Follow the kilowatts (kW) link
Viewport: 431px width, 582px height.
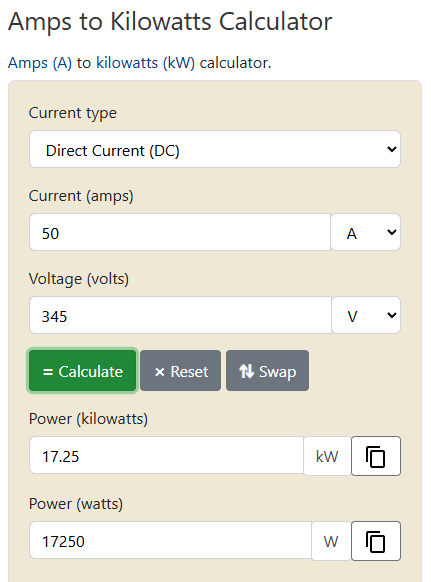(x=146, y=63)
